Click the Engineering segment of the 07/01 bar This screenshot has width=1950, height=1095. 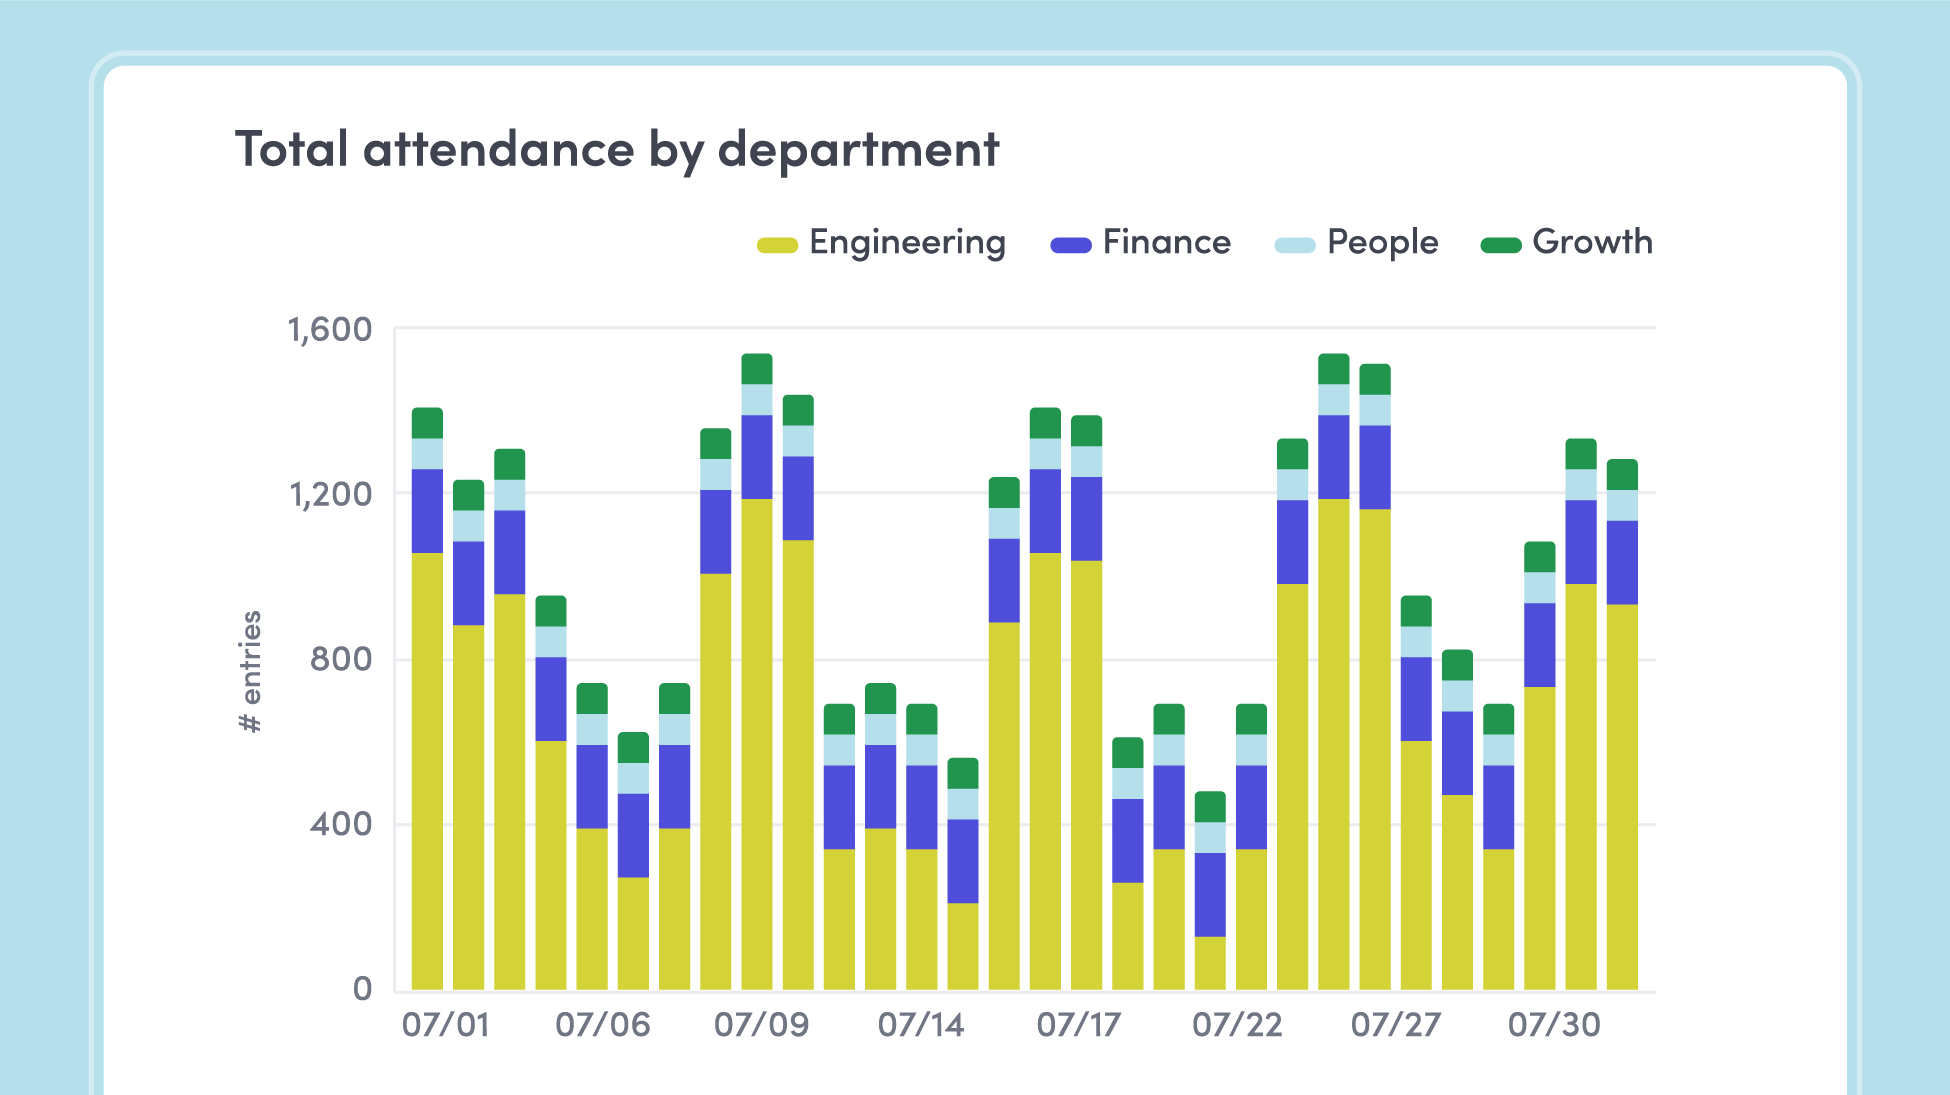427,770
